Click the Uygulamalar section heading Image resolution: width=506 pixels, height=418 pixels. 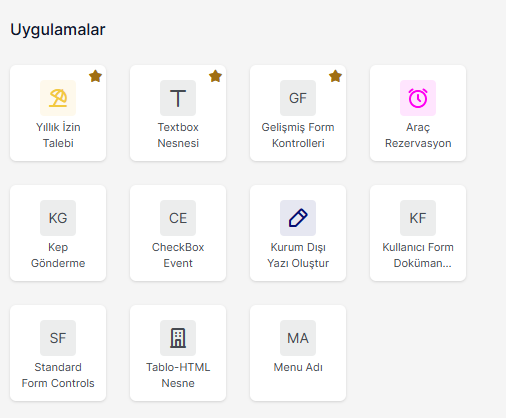coord(58,30)
